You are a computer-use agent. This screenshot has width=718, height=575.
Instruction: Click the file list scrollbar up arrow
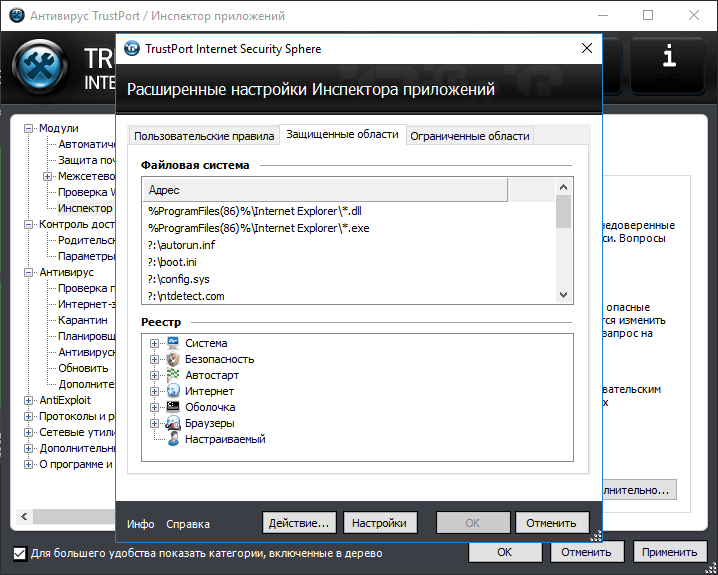(x=564, y=187)
